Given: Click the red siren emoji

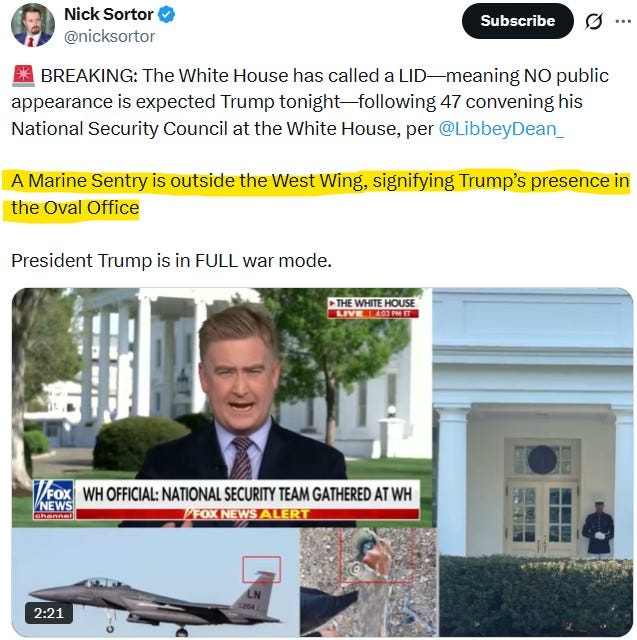Looking at the screenshot, I should click(x=23, y=76).
